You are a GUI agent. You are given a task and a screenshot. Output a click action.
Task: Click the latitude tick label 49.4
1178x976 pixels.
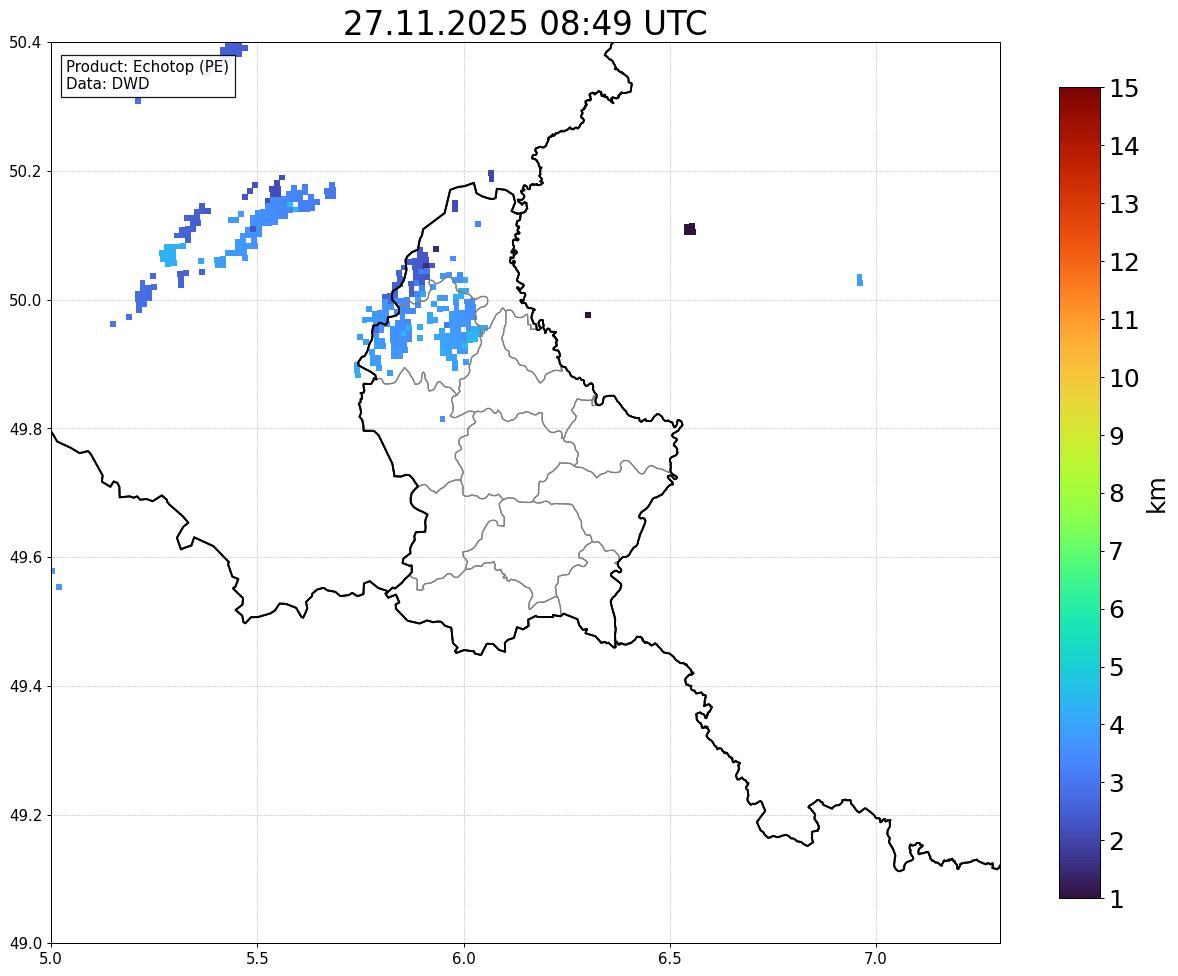pyautogui.click(x=24, y=687)
